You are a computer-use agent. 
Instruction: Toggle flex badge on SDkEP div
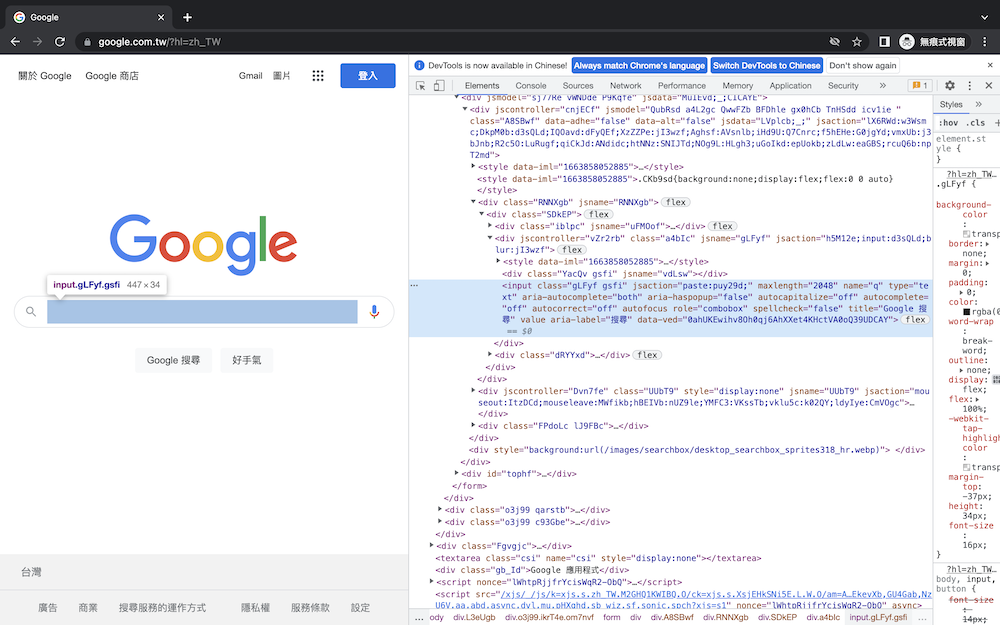click(599, 214)
